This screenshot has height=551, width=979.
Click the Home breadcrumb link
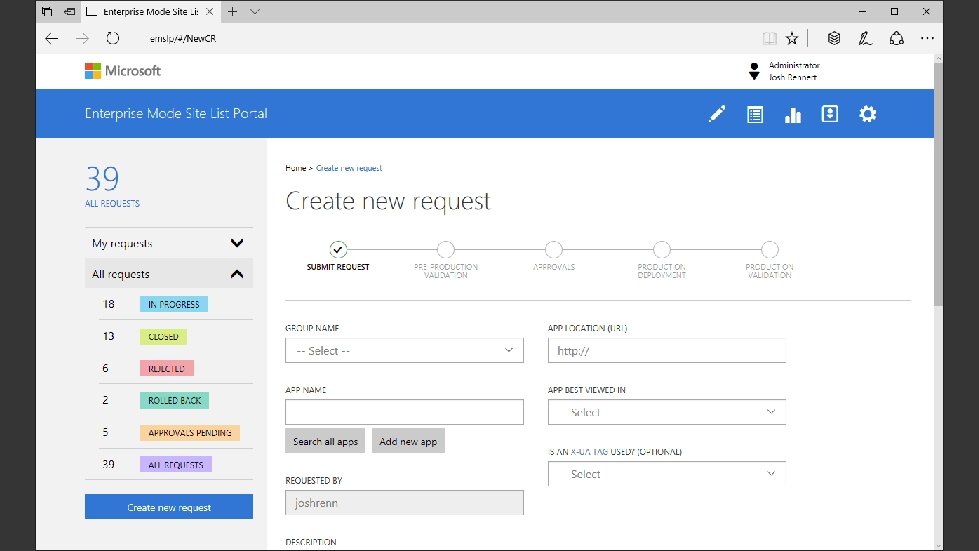(295, 168)
